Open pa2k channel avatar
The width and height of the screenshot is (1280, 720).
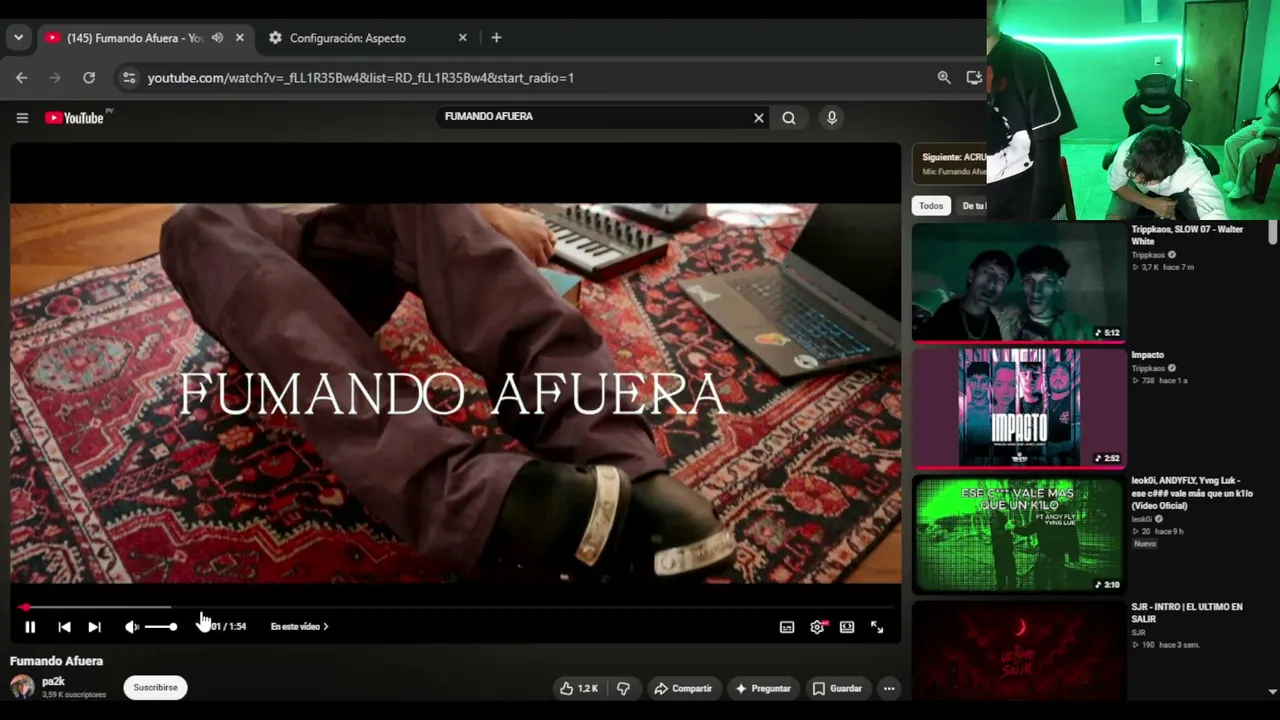[22, 687]
